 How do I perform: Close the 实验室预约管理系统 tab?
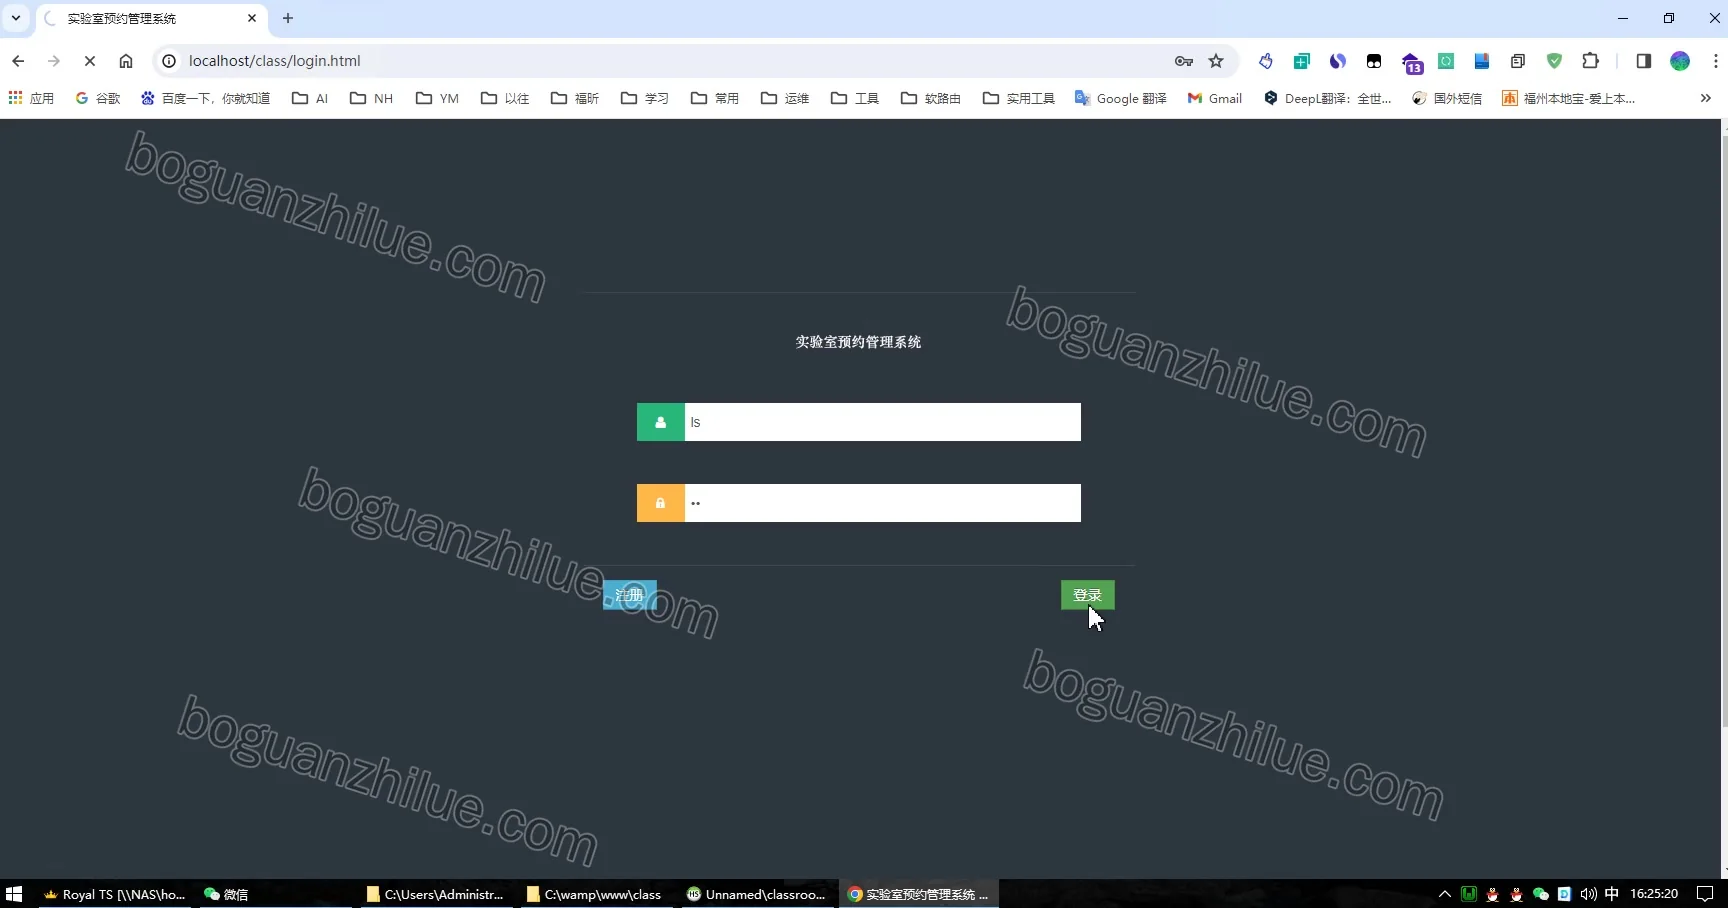coord(252,18)
